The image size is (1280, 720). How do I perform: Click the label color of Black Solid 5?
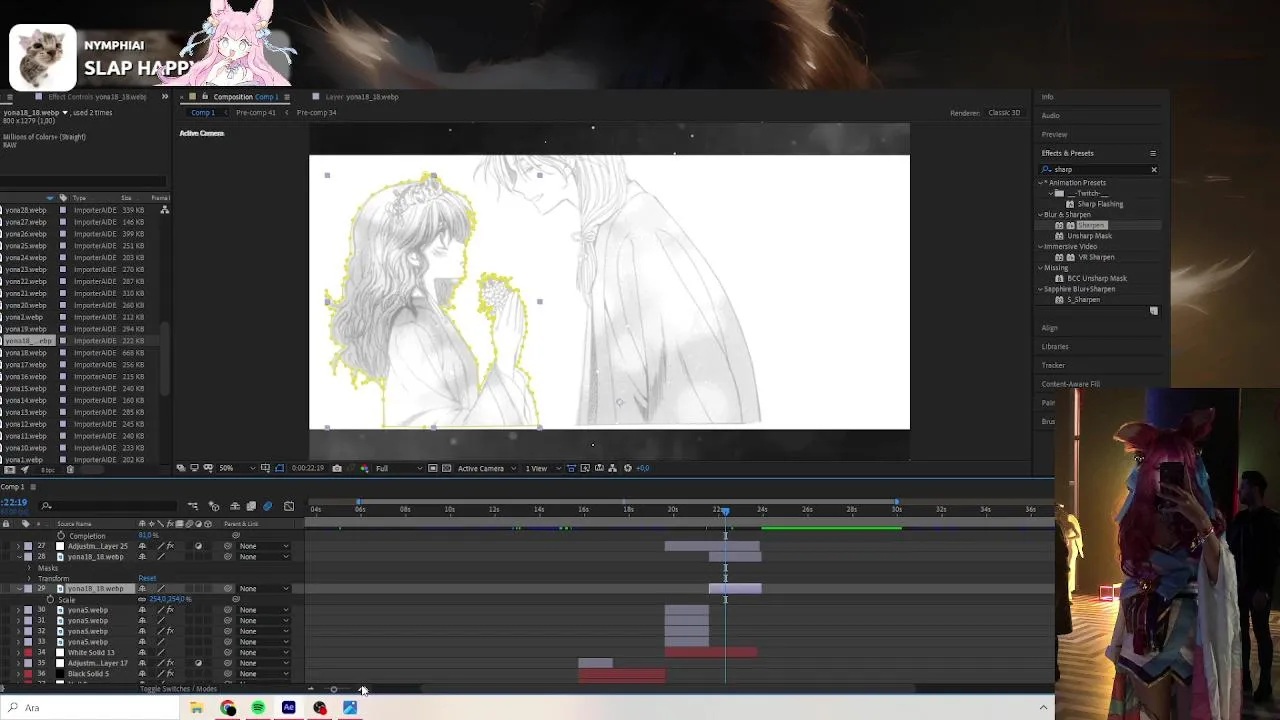click(27, 674)
